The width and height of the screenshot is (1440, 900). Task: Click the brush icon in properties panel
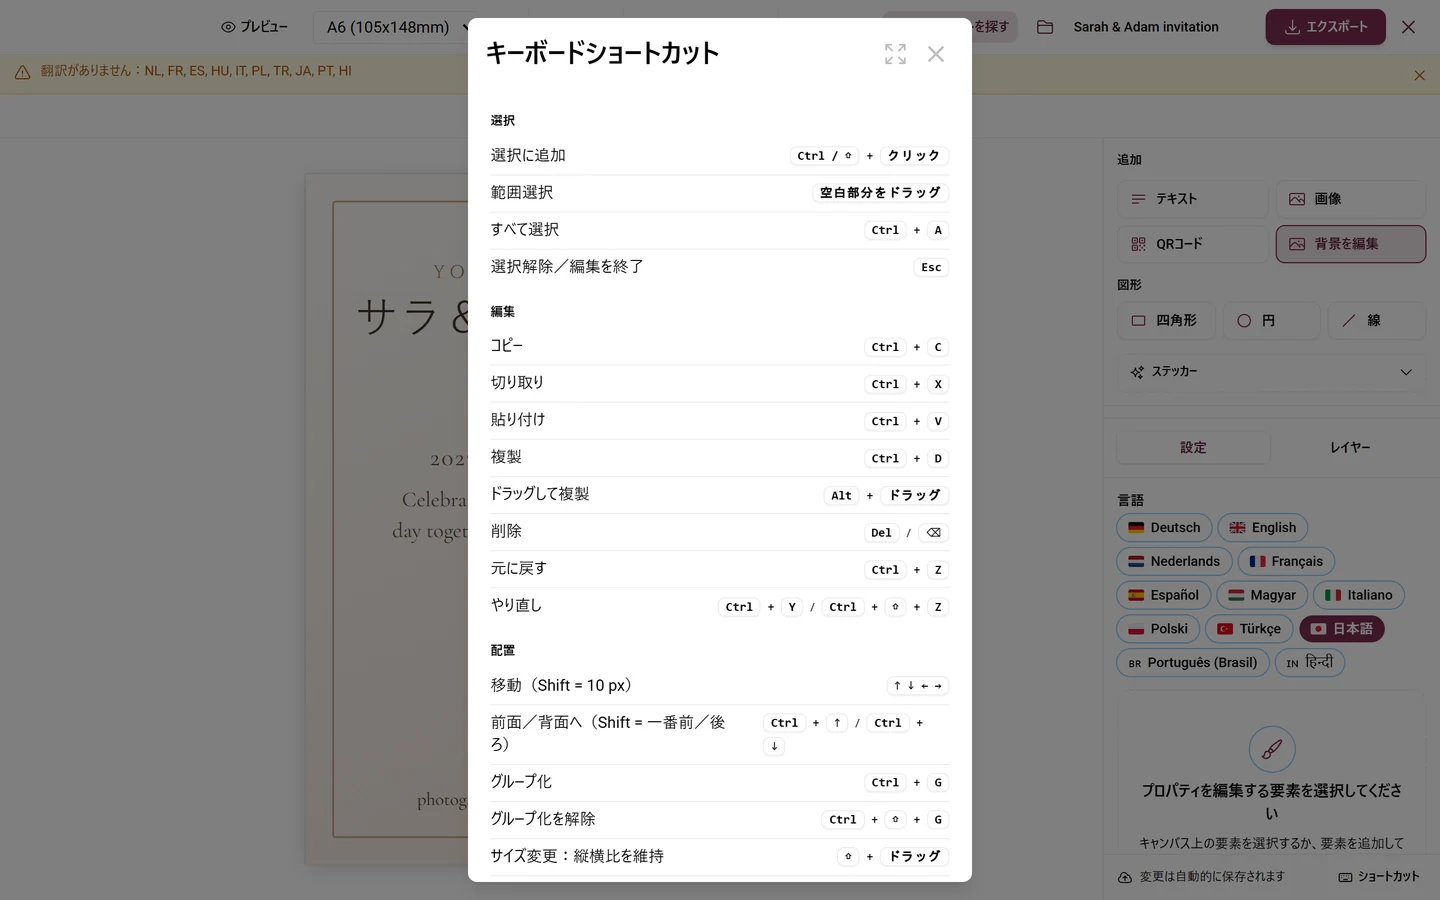tap(1271, 749)
